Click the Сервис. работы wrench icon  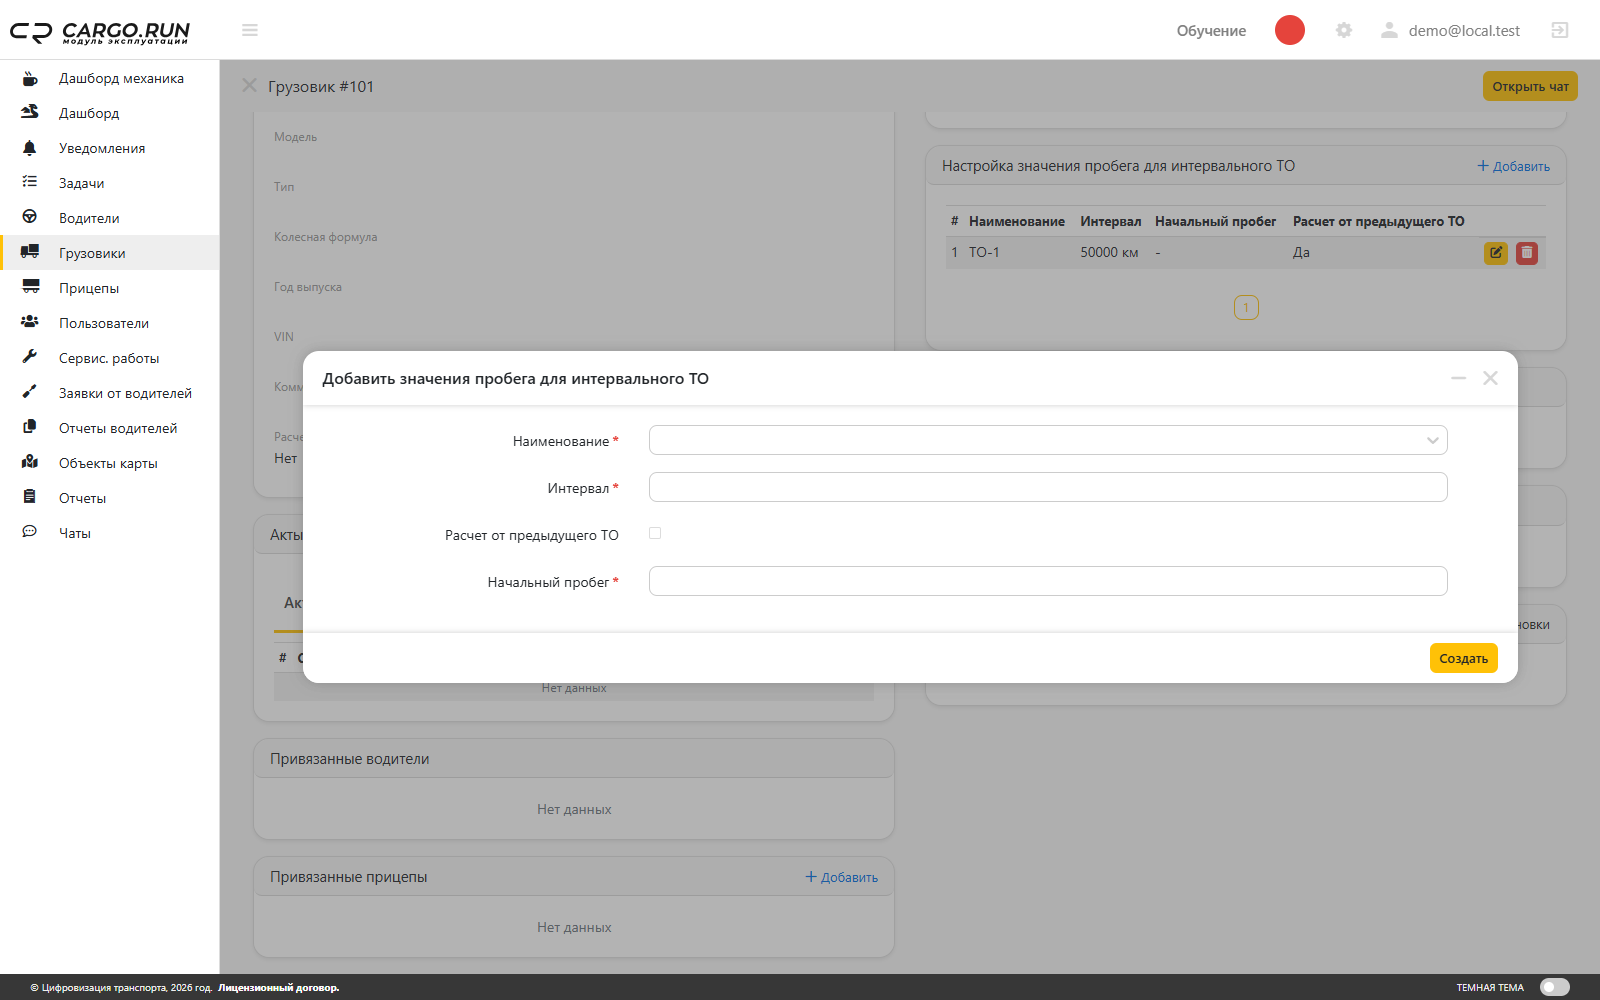pyautogui.click(x=30, y=357)
